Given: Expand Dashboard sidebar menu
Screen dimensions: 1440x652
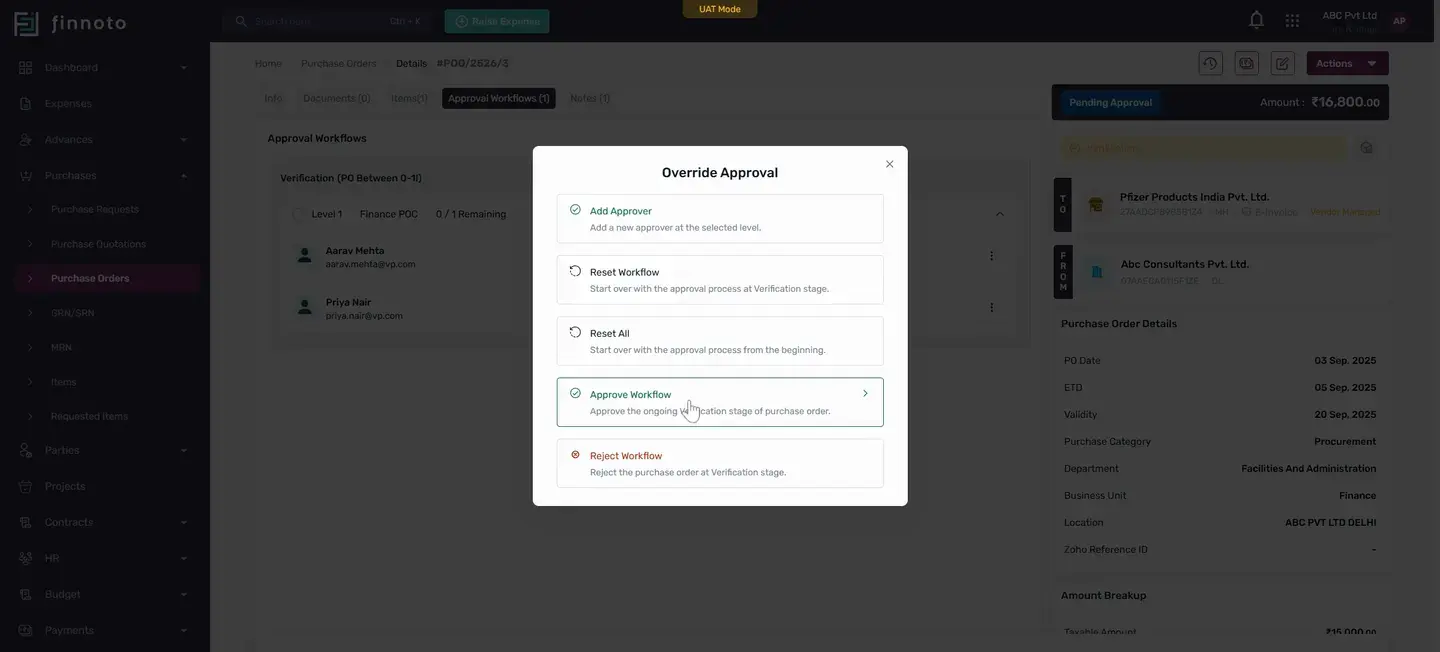Looking at the screenshot, I should click(x=104, y=67).
